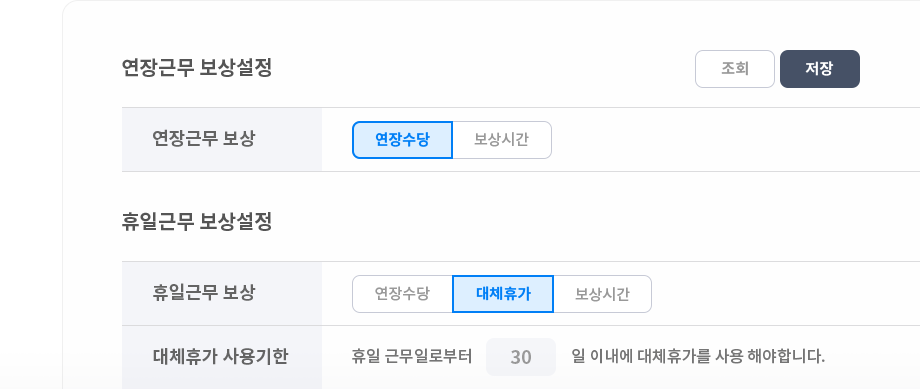Switch overtime compensation to the 보상시간 option
The image size is (920, 389).
click(x=502, y=140)
